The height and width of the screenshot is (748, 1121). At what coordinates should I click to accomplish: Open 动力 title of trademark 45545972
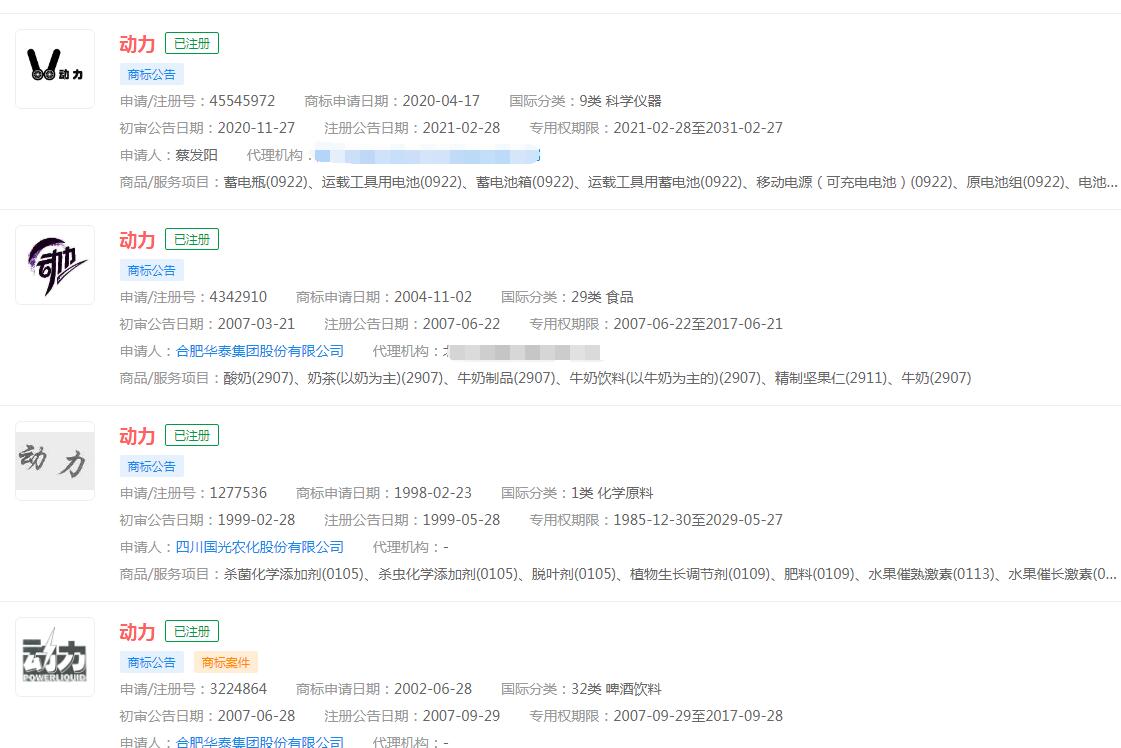pos(137,44)
